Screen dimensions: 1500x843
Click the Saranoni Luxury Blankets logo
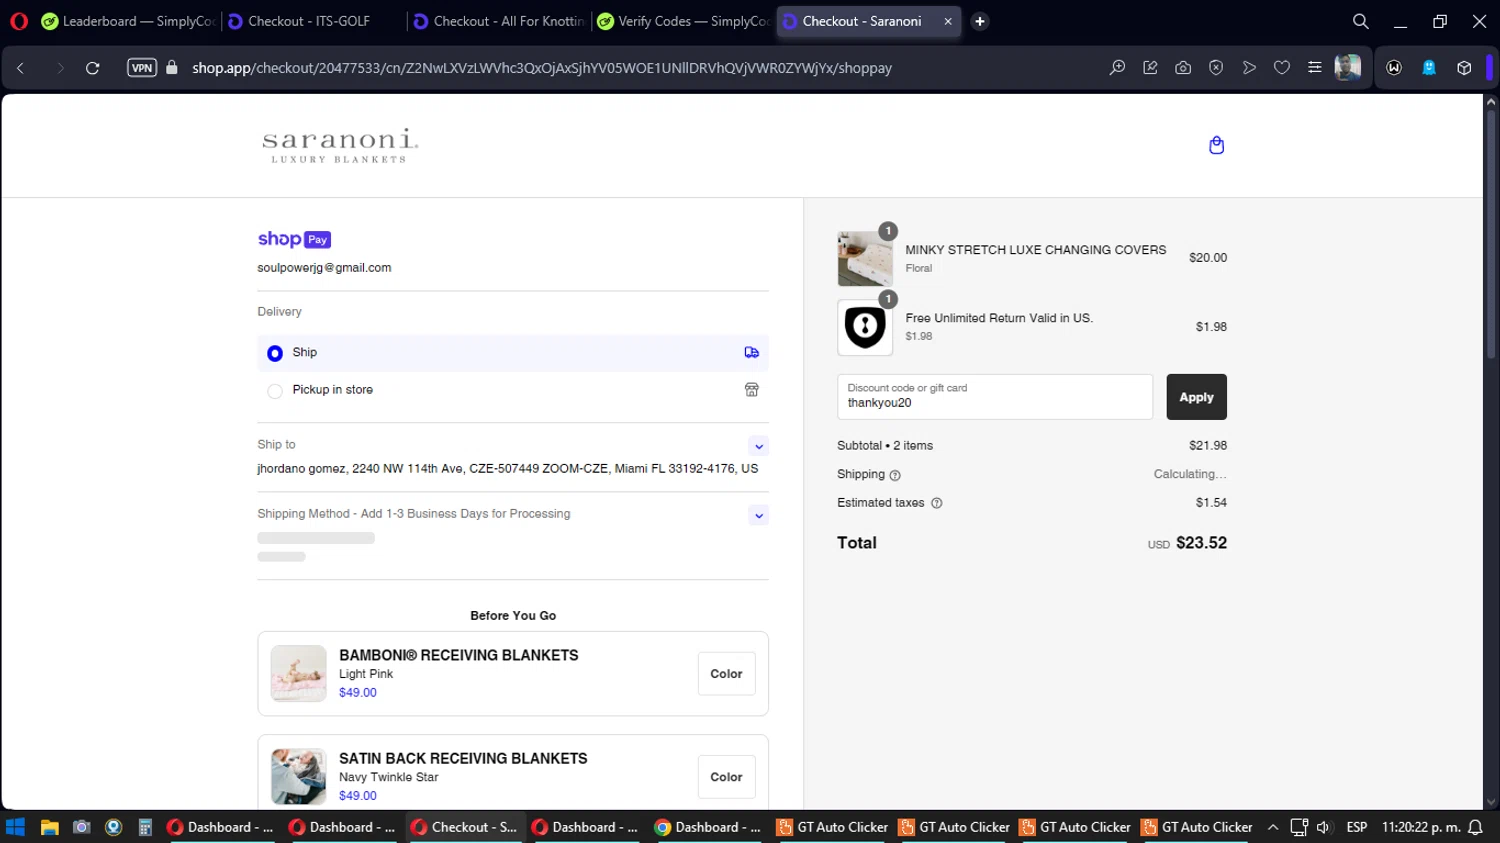click(x=340, y=145)
